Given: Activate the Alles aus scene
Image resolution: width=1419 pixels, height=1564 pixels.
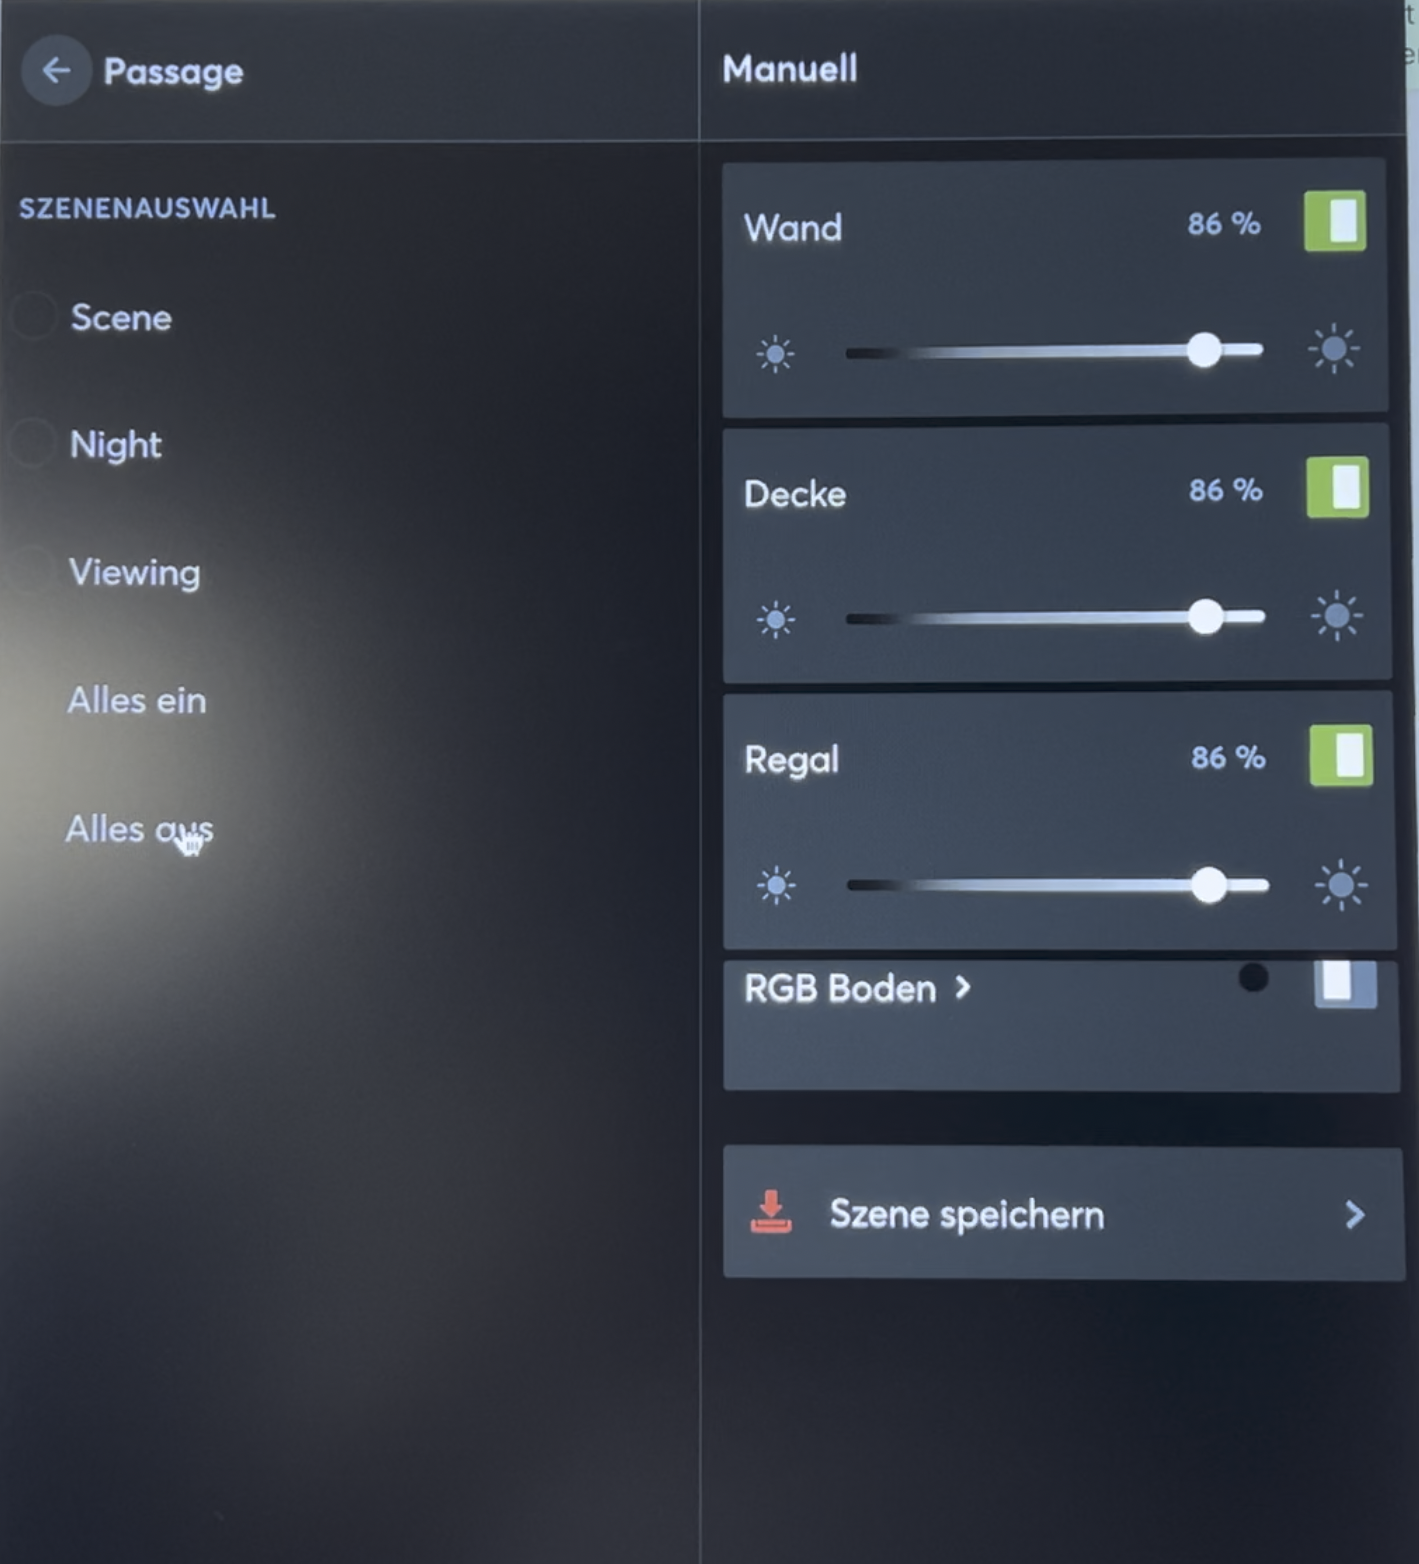Looking at the screenshot, I should coord(139,829).
